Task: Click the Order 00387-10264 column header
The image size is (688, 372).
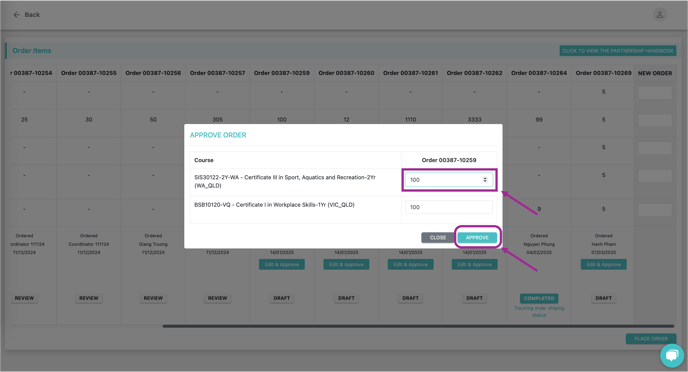Action: coord(539,73)
